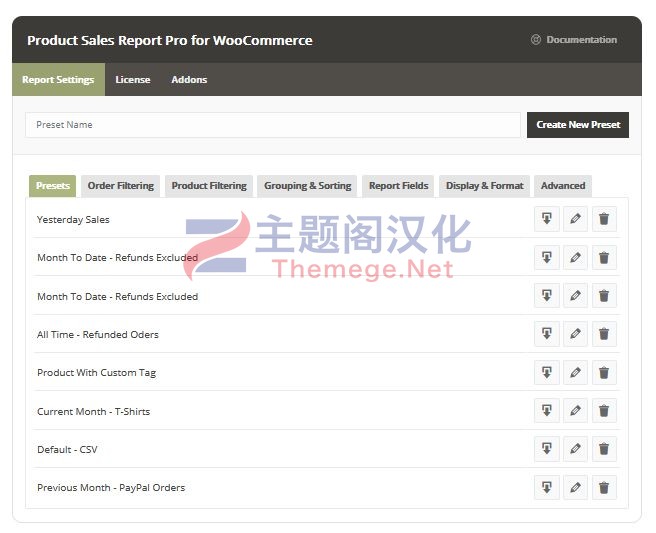Open the Documentation link
This screenshot has width=656, height=533.
[574, 40]
